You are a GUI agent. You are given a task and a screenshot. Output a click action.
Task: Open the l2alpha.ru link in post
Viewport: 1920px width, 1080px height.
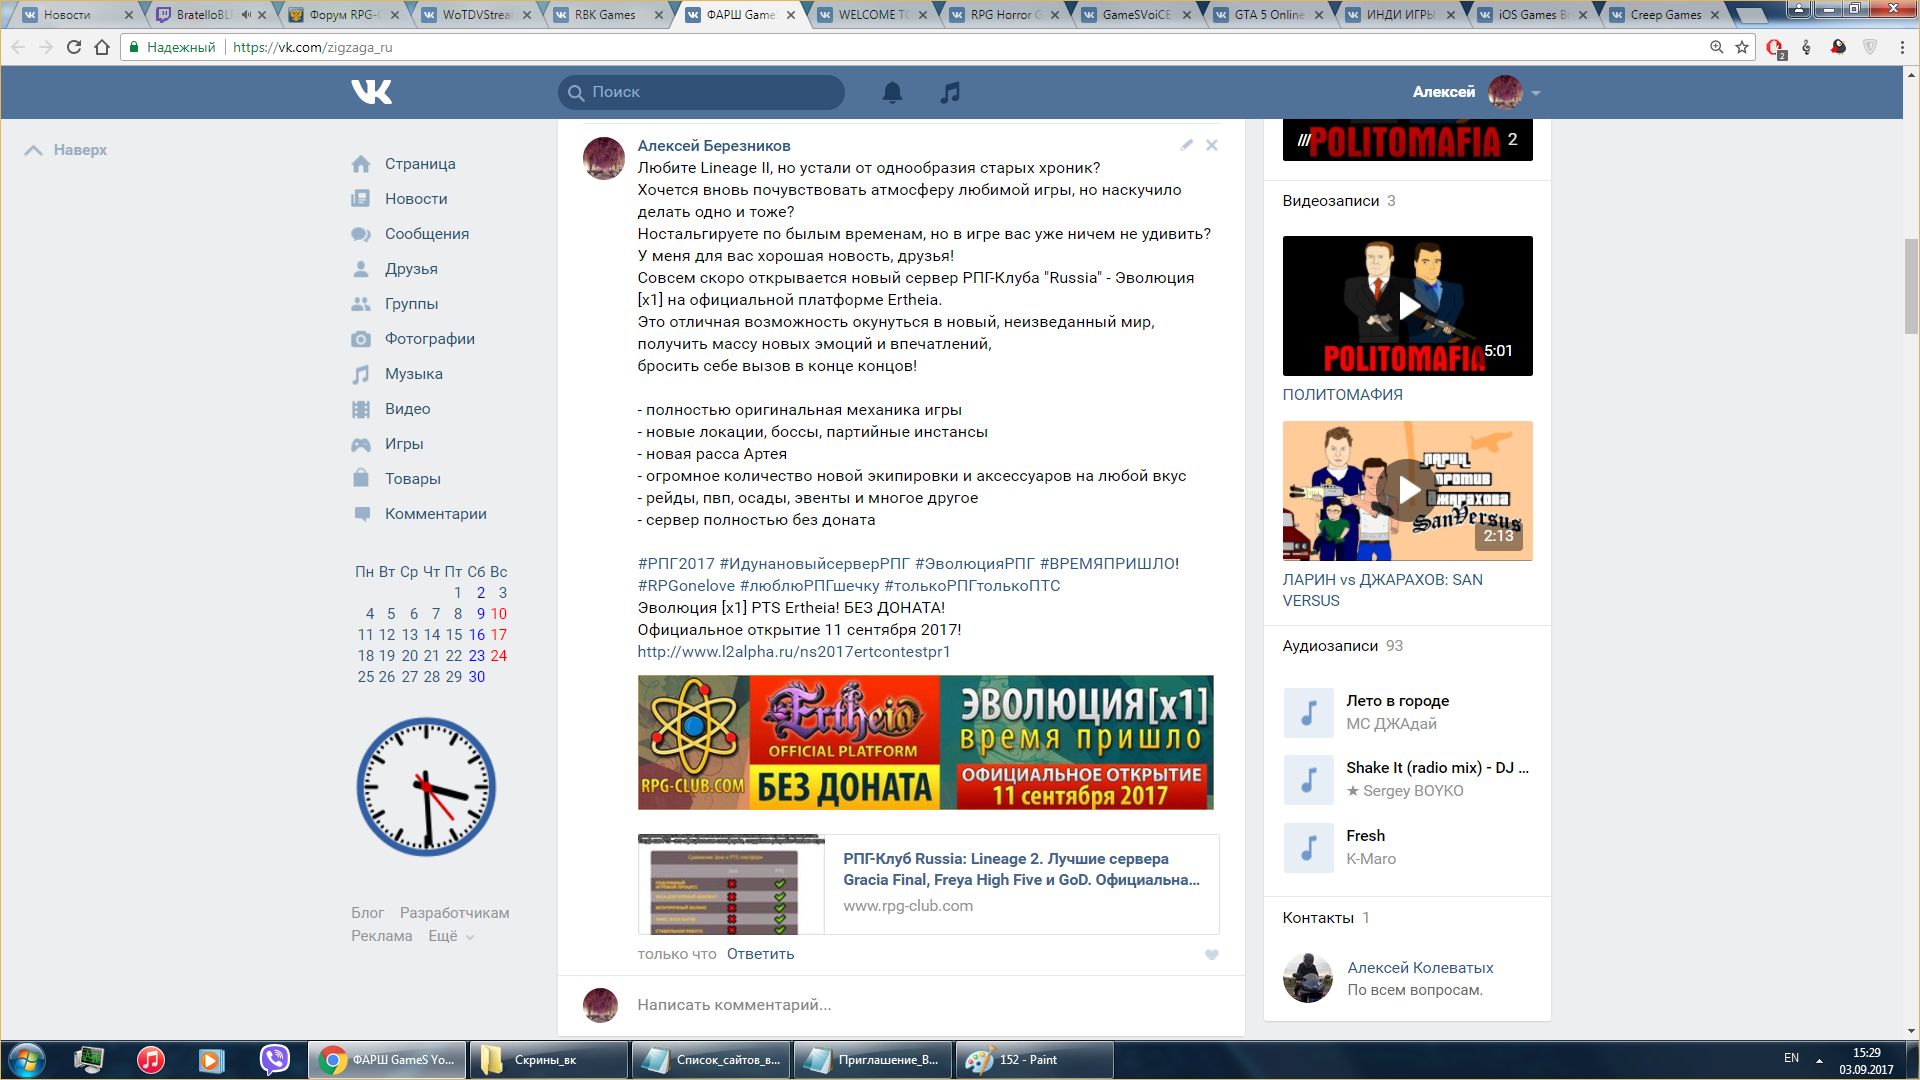[x=794, y=652]
